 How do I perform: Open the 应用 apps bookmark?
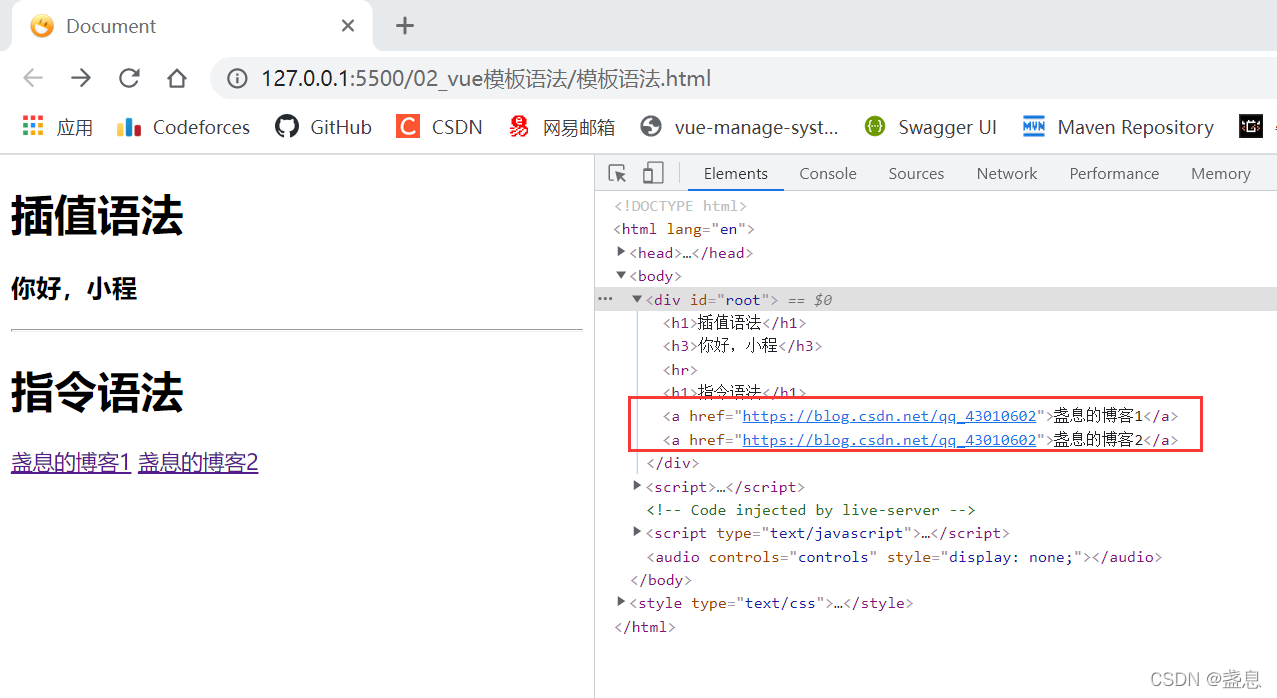point(57,127)
